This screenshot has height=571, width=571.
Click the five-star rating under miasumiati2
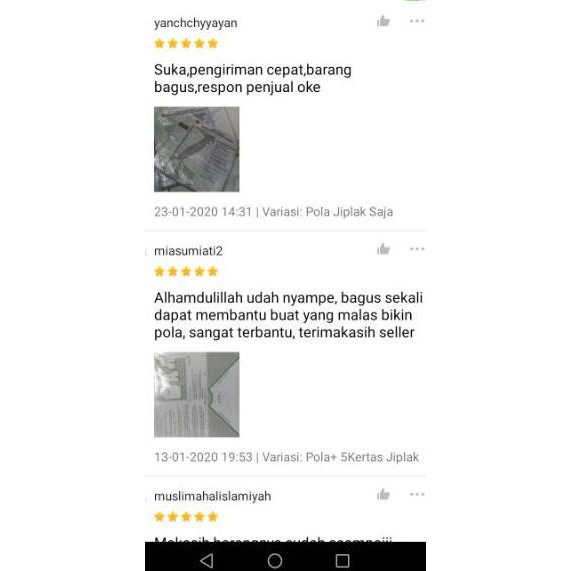186,271
